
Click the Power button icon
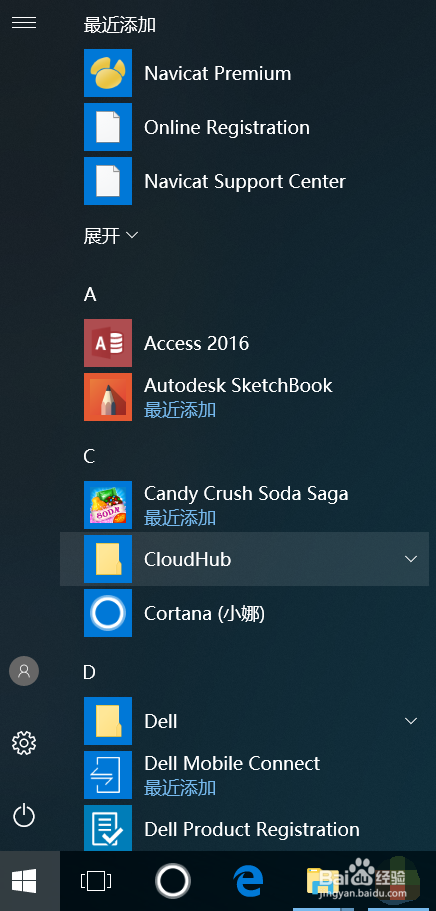pos(24,816)
